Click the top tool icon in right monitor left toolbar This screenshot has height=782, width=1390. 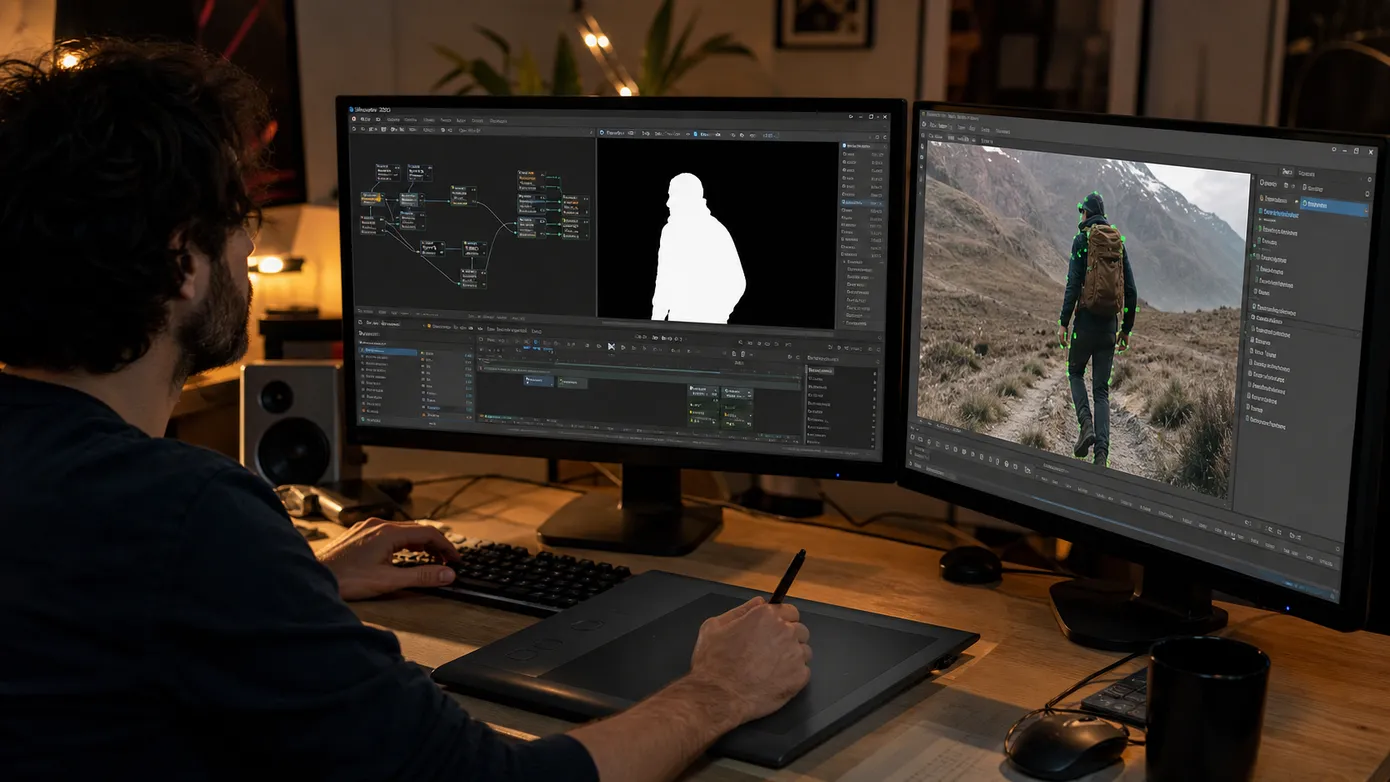point(922,146)
